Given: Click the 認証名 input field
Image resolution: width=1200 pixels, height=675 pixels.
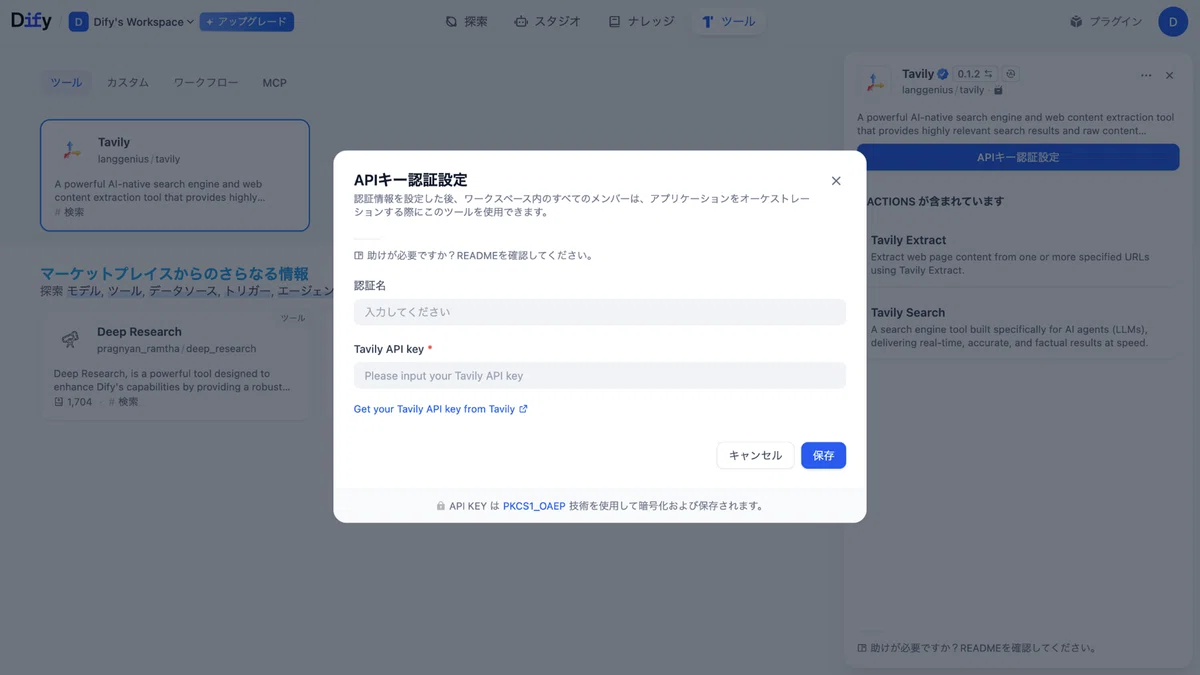Looking at the screenshot, I should click(x=600, y=312).
